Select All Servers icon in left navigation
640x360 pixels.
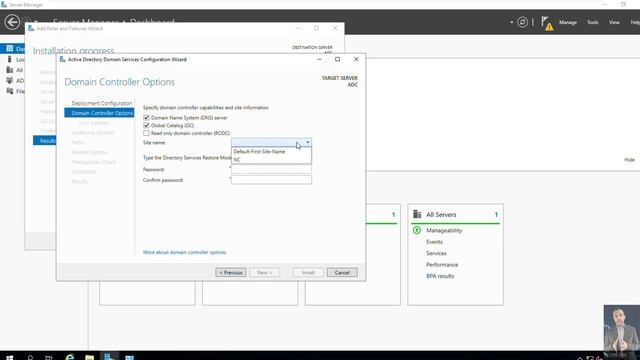point(9,70)
